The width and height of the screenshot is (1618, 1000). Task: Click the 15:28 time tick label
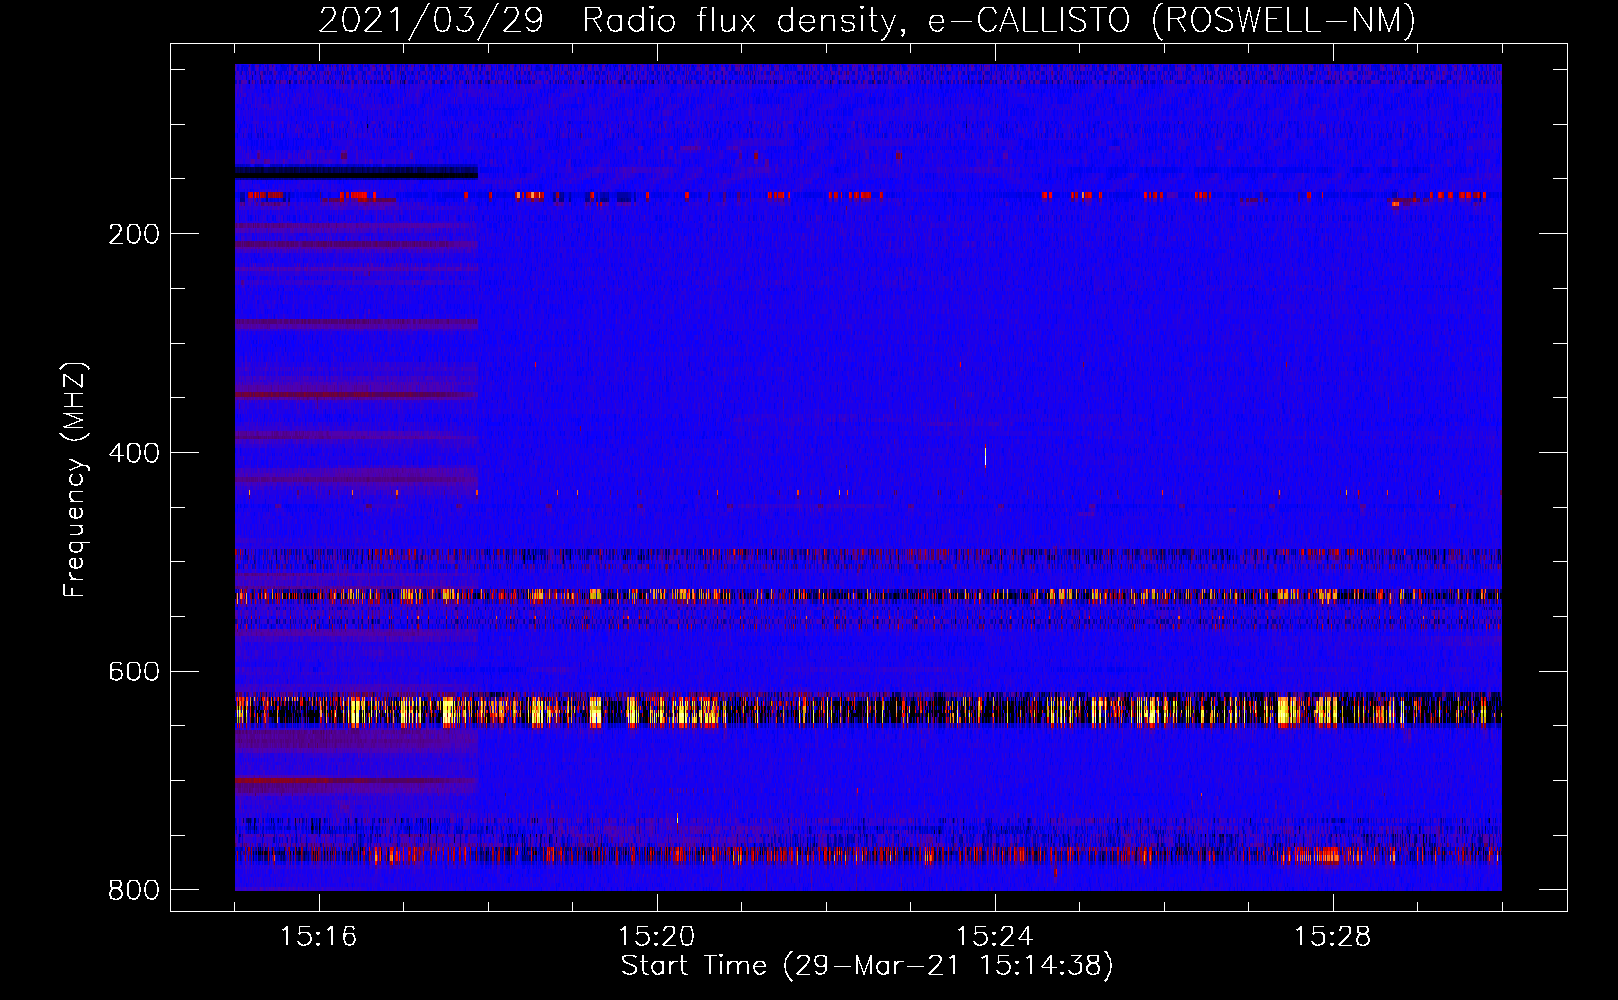1332,936
